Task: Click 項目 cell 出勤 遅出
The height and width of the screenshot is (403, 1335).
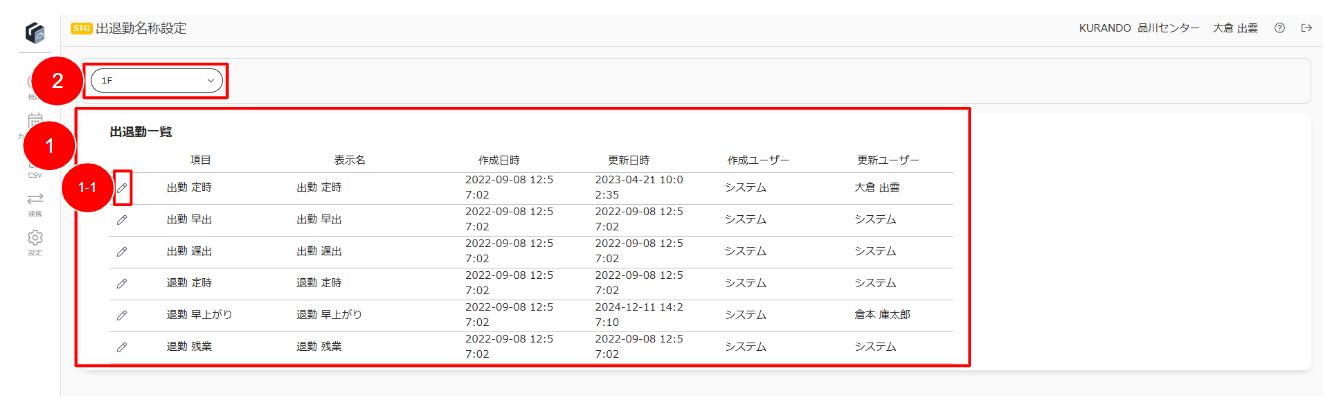Action: 189,251
